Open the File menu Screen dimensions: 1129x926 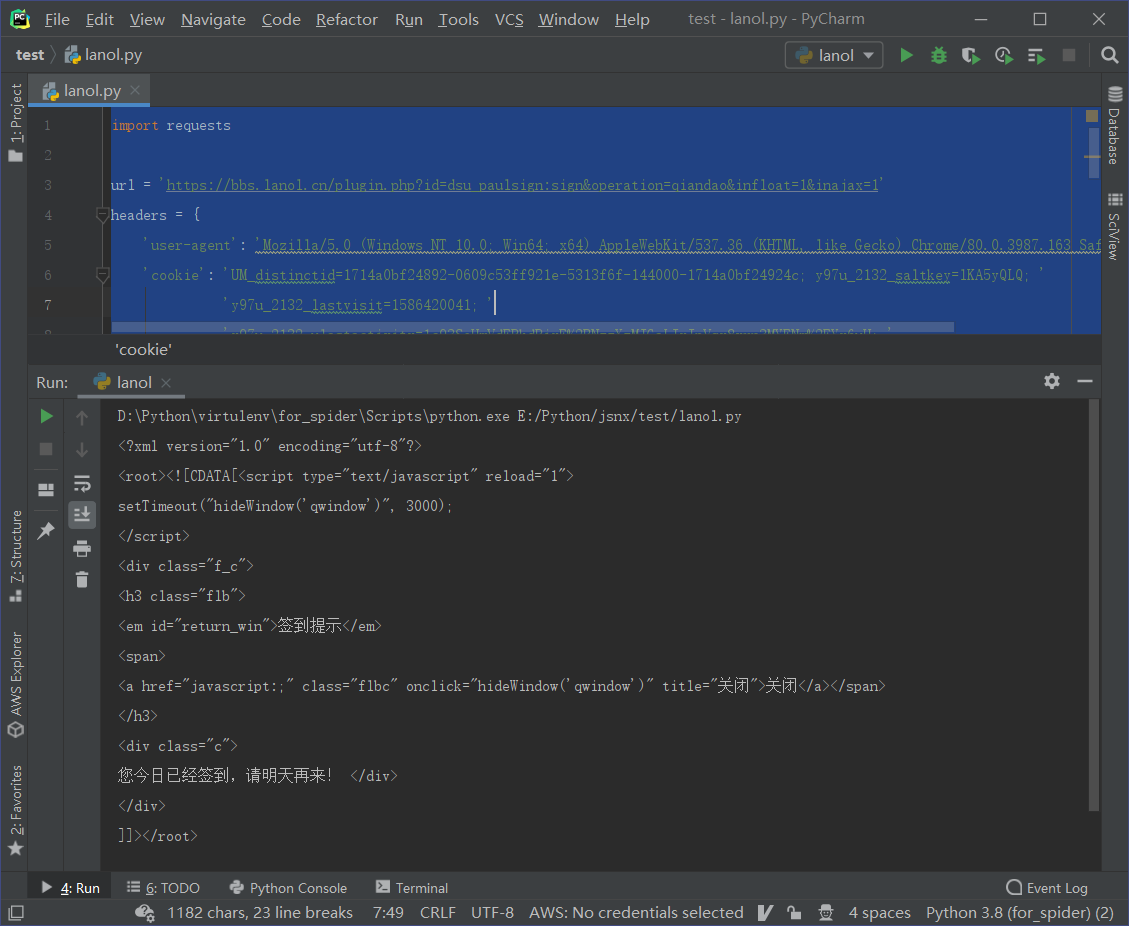[57, 19]
